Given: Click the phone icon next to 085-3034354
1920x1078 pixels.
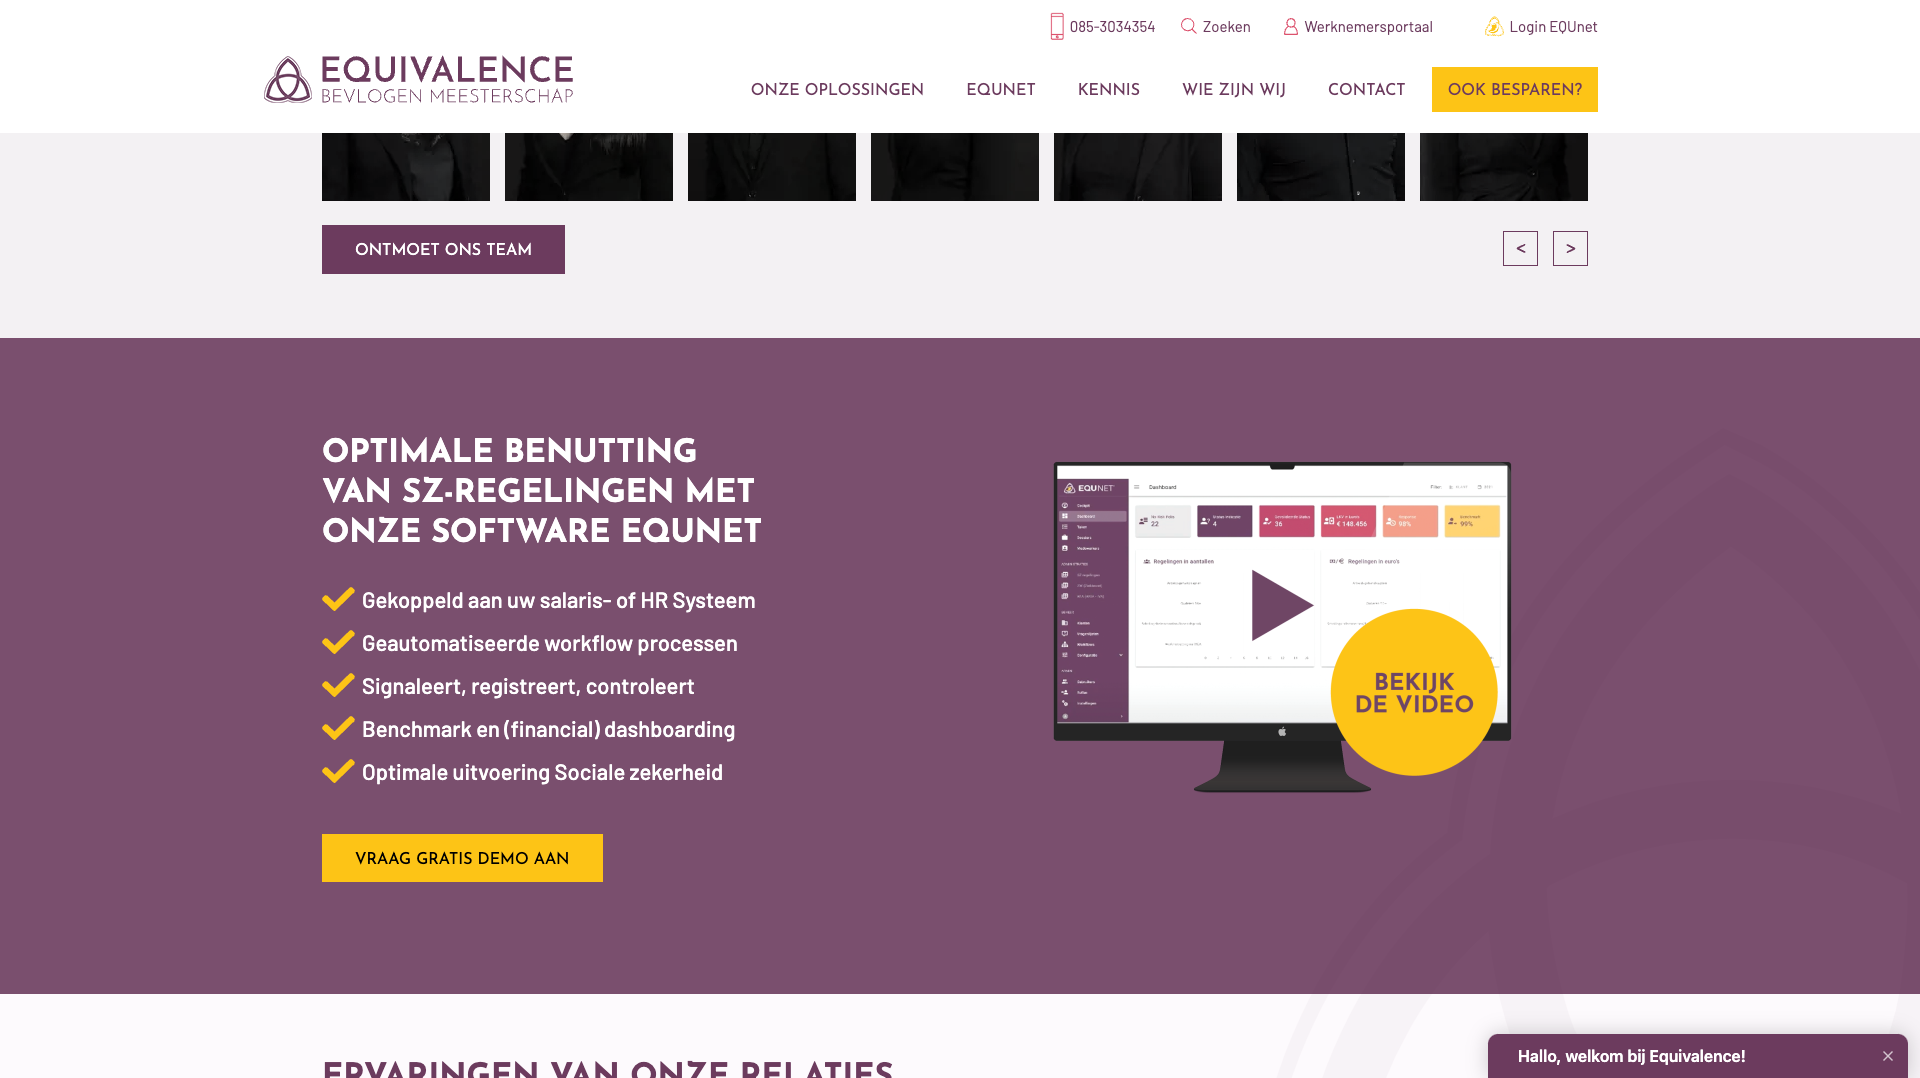Looking at the screenshot, I should pyautogui.click(x=1057, y=27).
